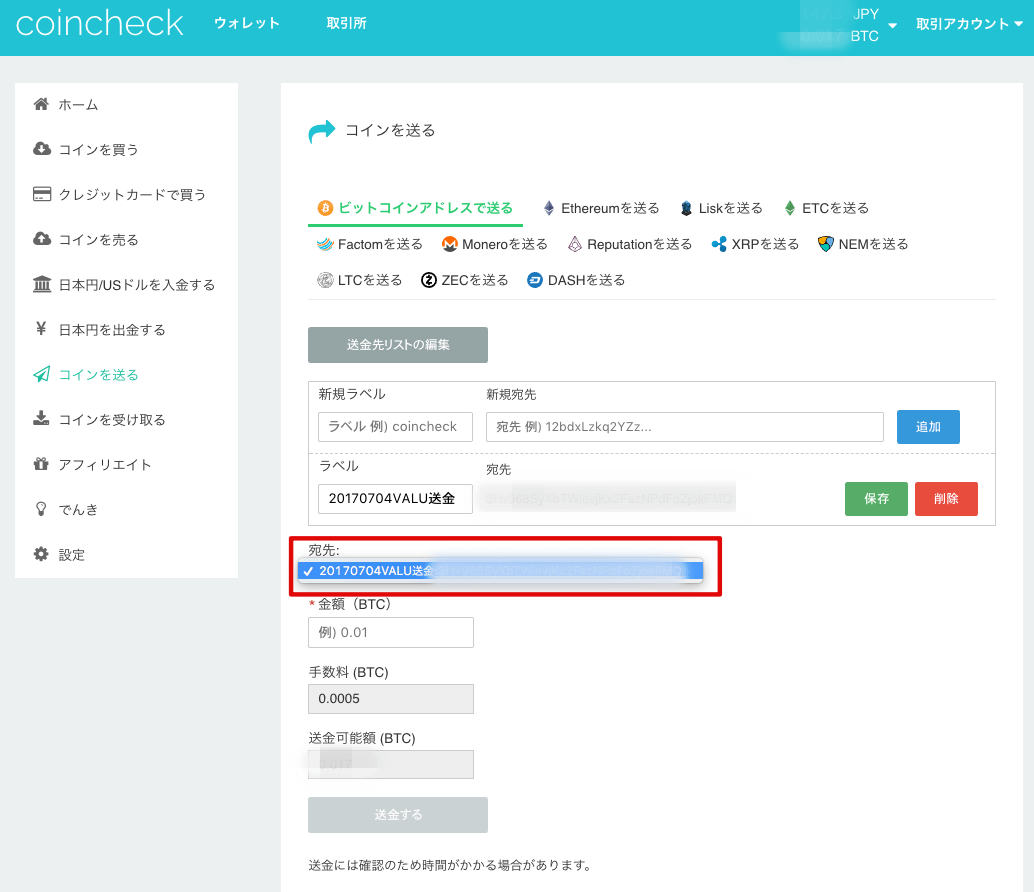Open コインを受け取る page
1034x892 pixels.
(x=112, y=419)
